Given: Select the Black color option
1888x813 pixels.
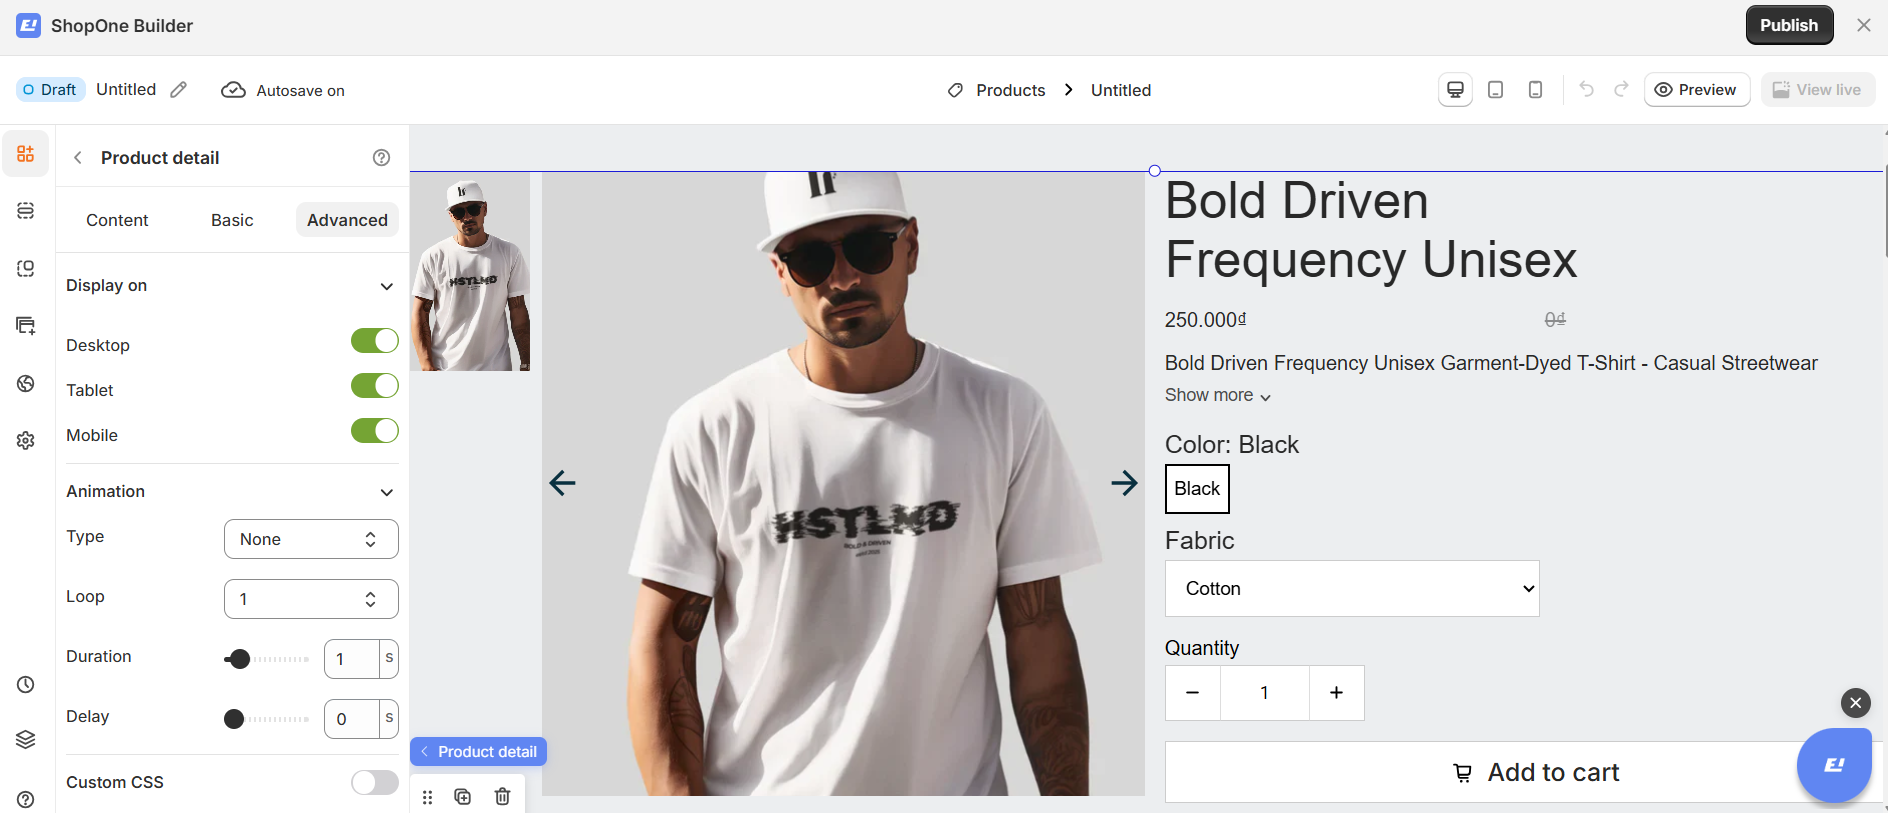Looking at the screenshot, I should 1197,489.
